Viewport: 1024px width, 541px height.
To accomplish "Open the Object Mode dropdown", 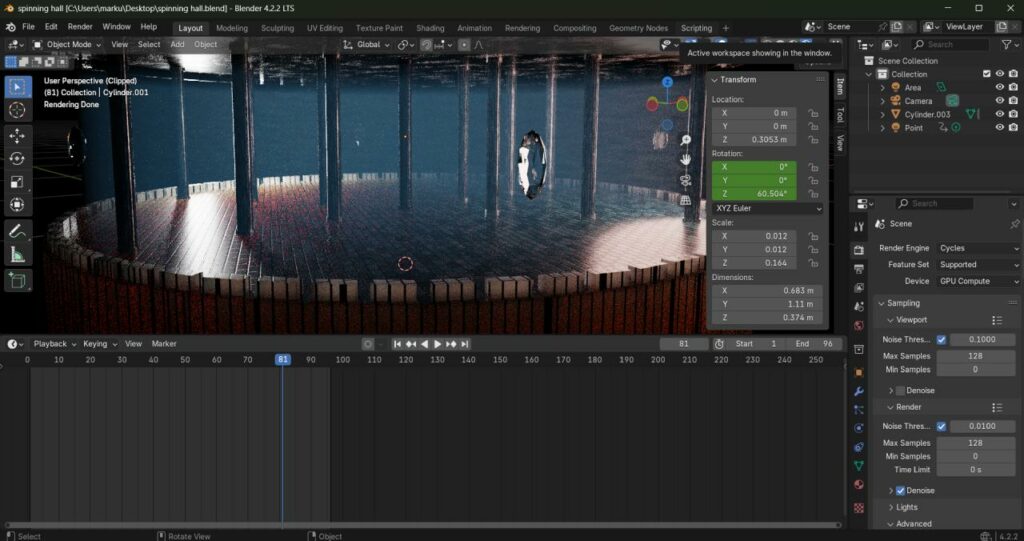I will point(67,44).
